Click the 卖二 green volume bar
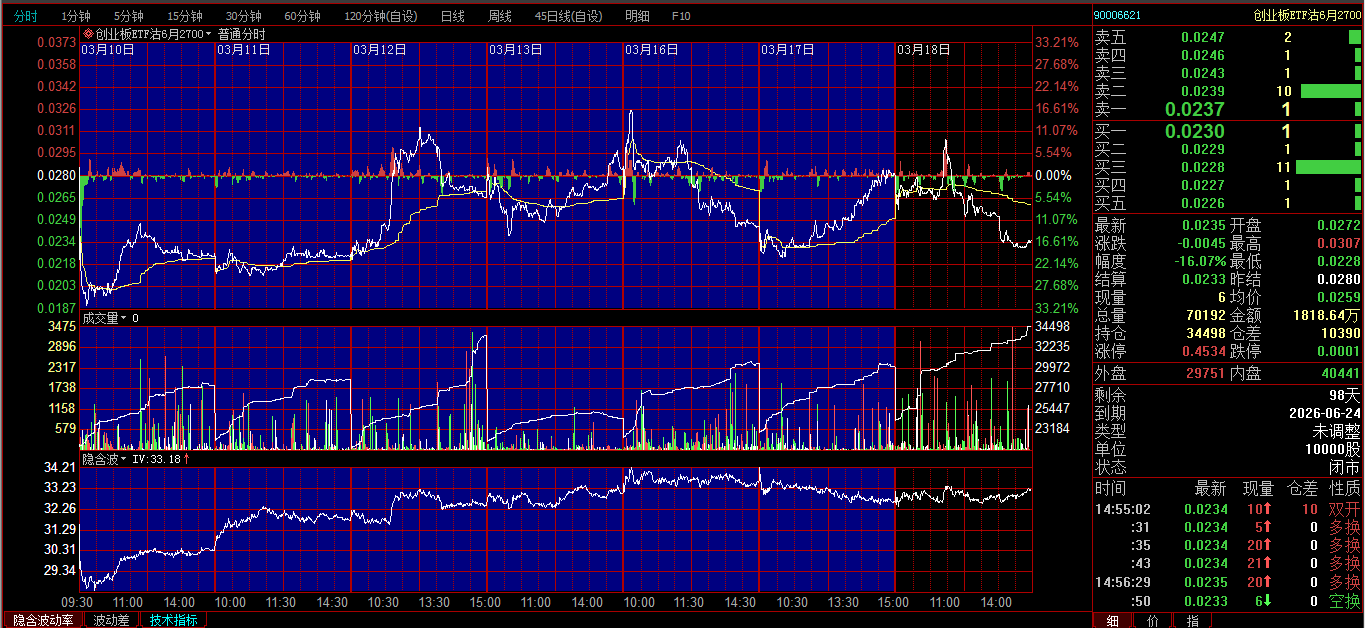Screen dimensions: 1365x628 pyautogui.click(x=1331, y=91)
